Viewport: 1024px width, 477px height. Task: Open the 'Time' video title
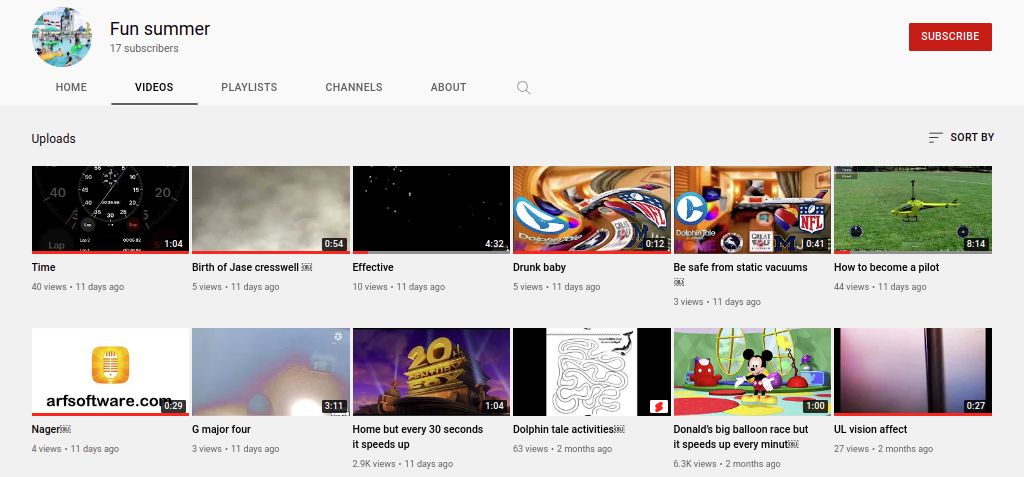point(44,267)
